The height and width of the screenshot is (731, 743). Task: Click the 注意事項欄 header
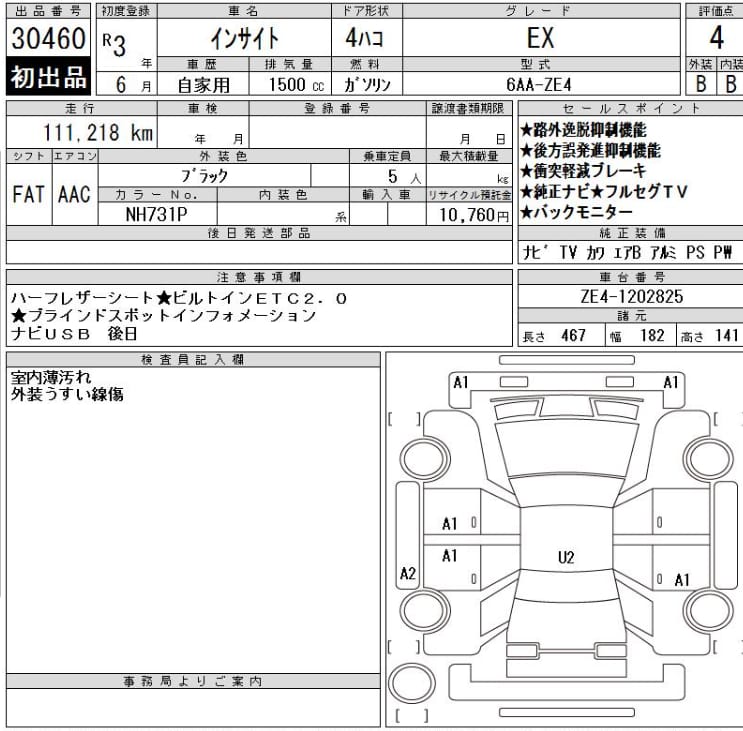[259, 277]
